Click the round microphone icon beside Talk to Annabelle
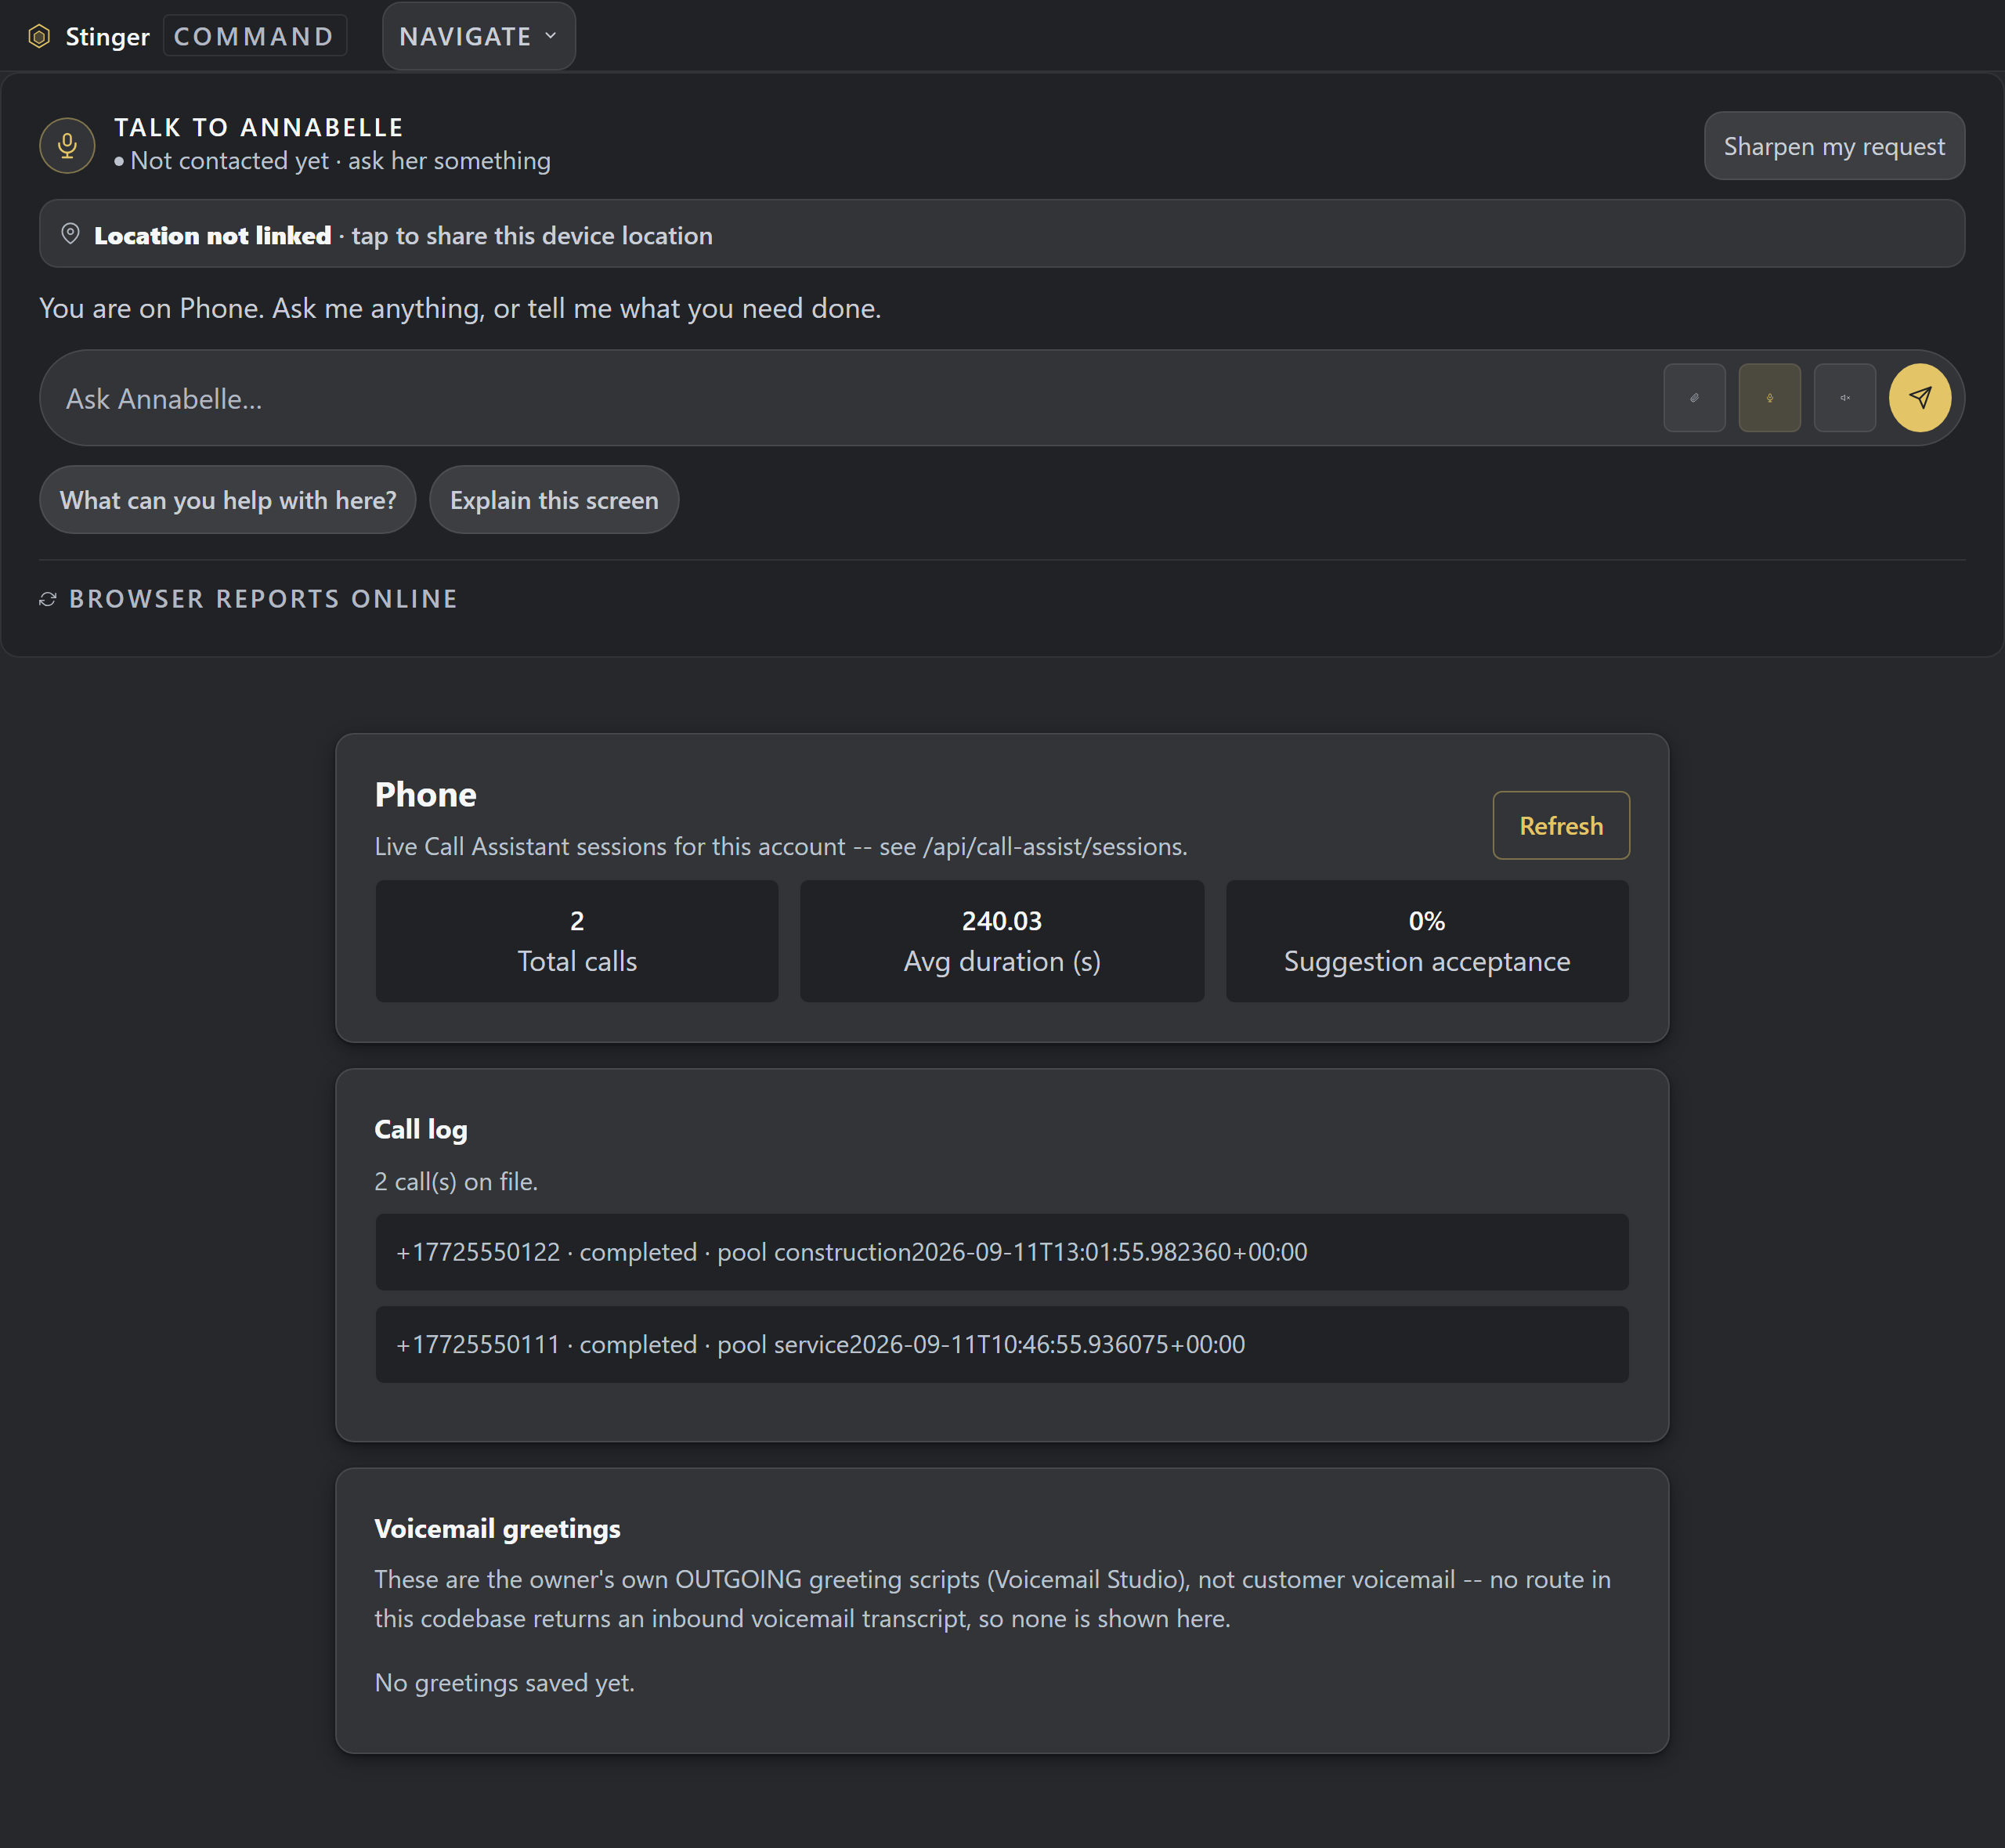Viewport: 2005px width, 1848px height. coord(67,145)
